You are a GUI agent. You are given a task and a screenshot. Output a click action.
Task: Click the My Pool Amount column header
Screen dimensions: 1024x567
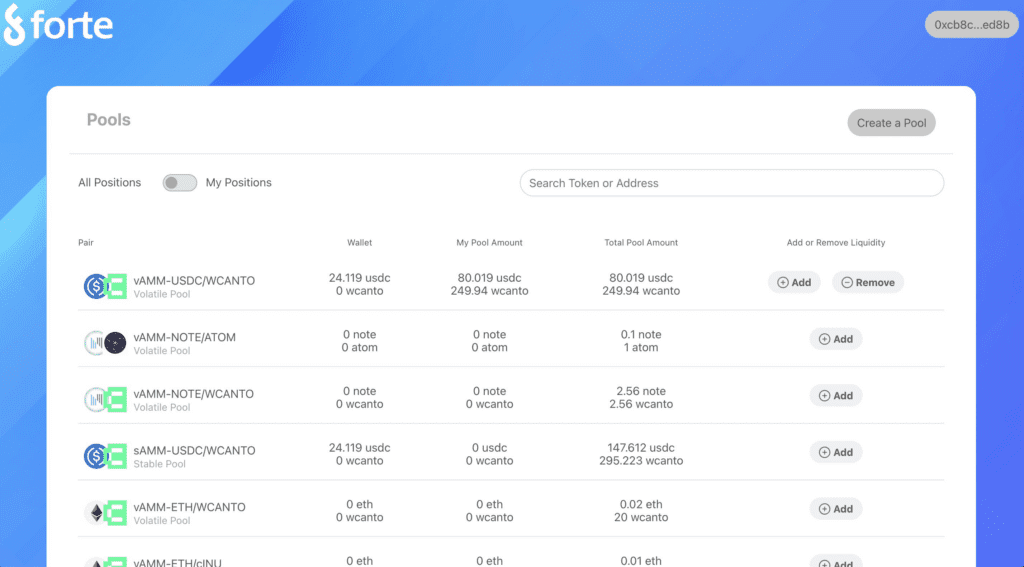coord(489,242)
